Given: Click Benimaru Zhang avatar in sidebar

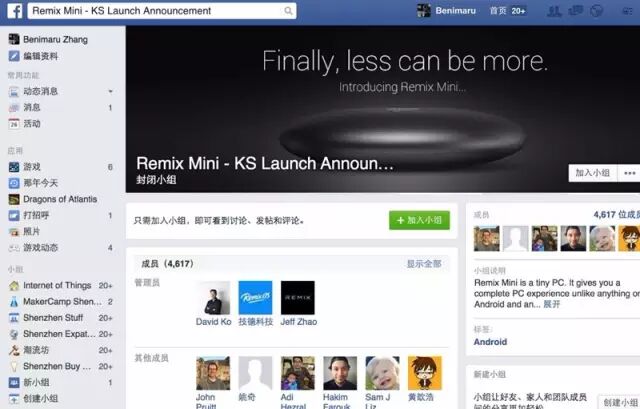Looking at the screenshot, I should pyautogui.click(x=14, y=39).
